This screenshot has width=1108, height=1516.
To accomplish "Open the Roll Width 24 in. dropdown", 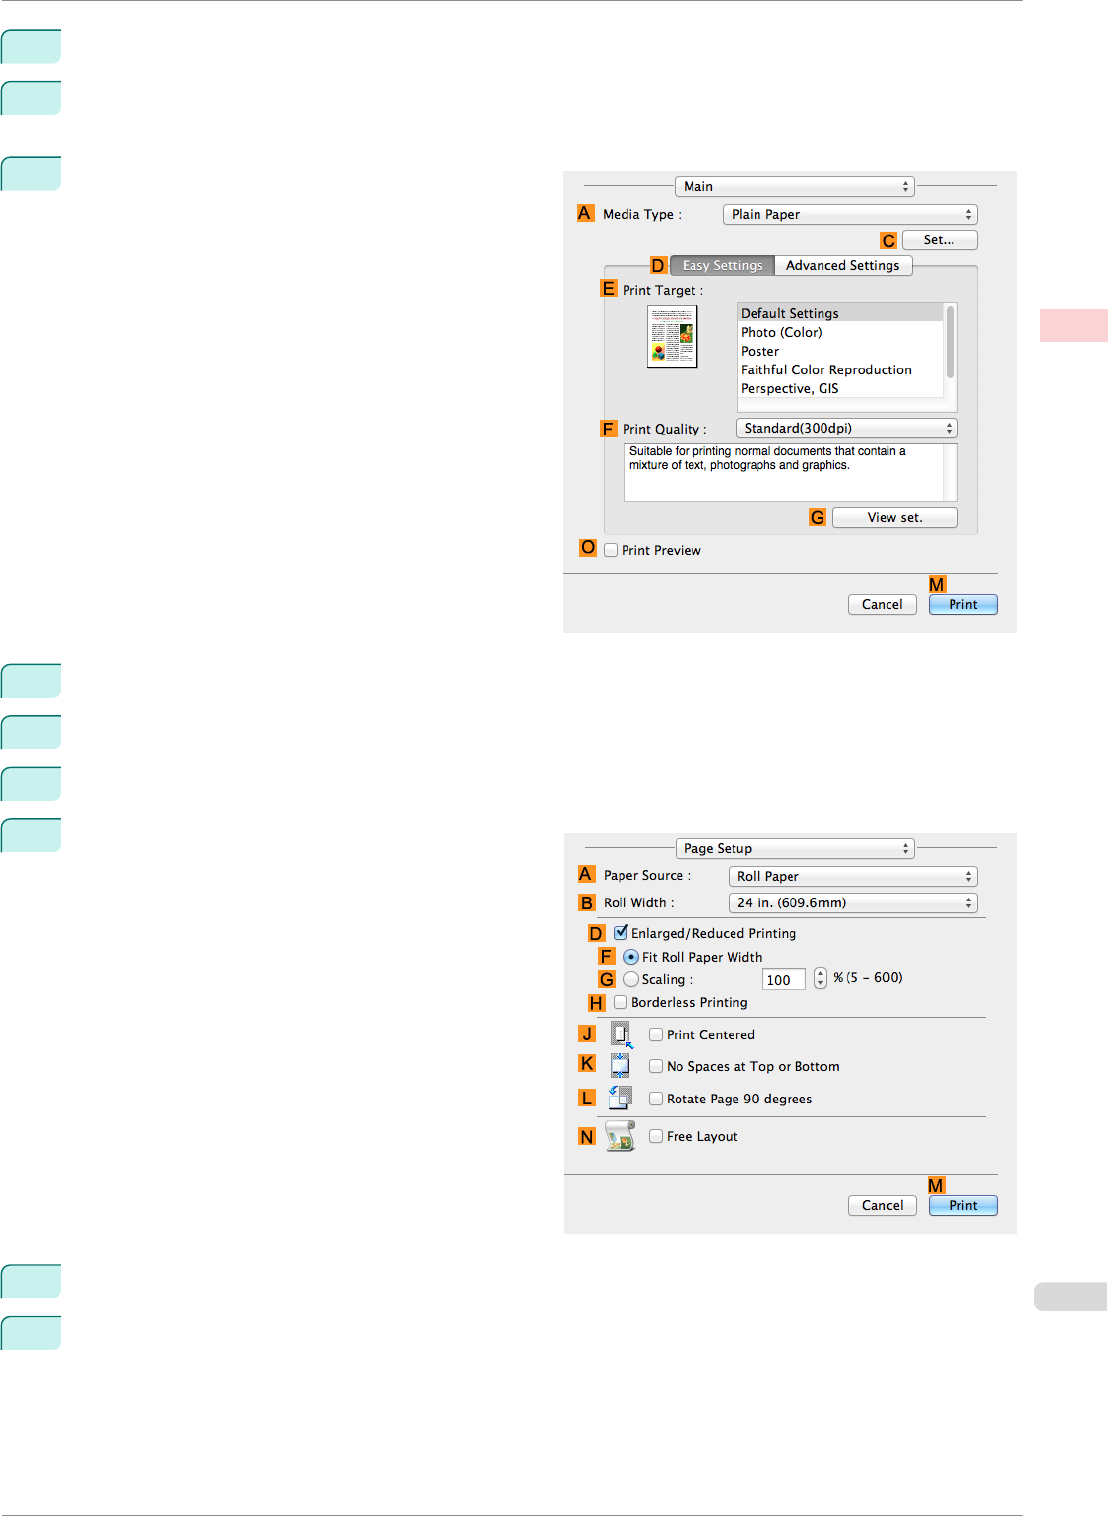I will (x=853, y=902).
